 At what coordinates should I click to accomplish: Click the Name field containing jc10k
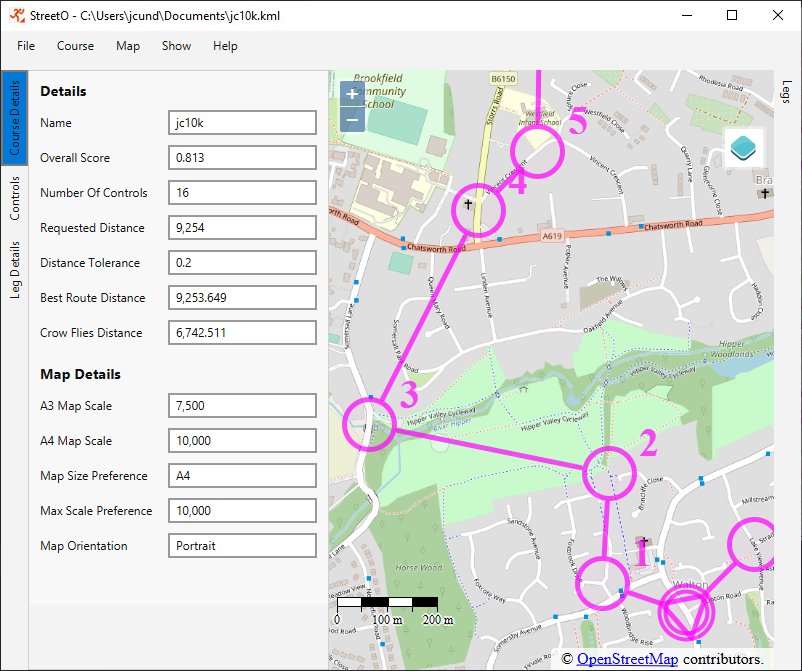(x=242, y=123)
